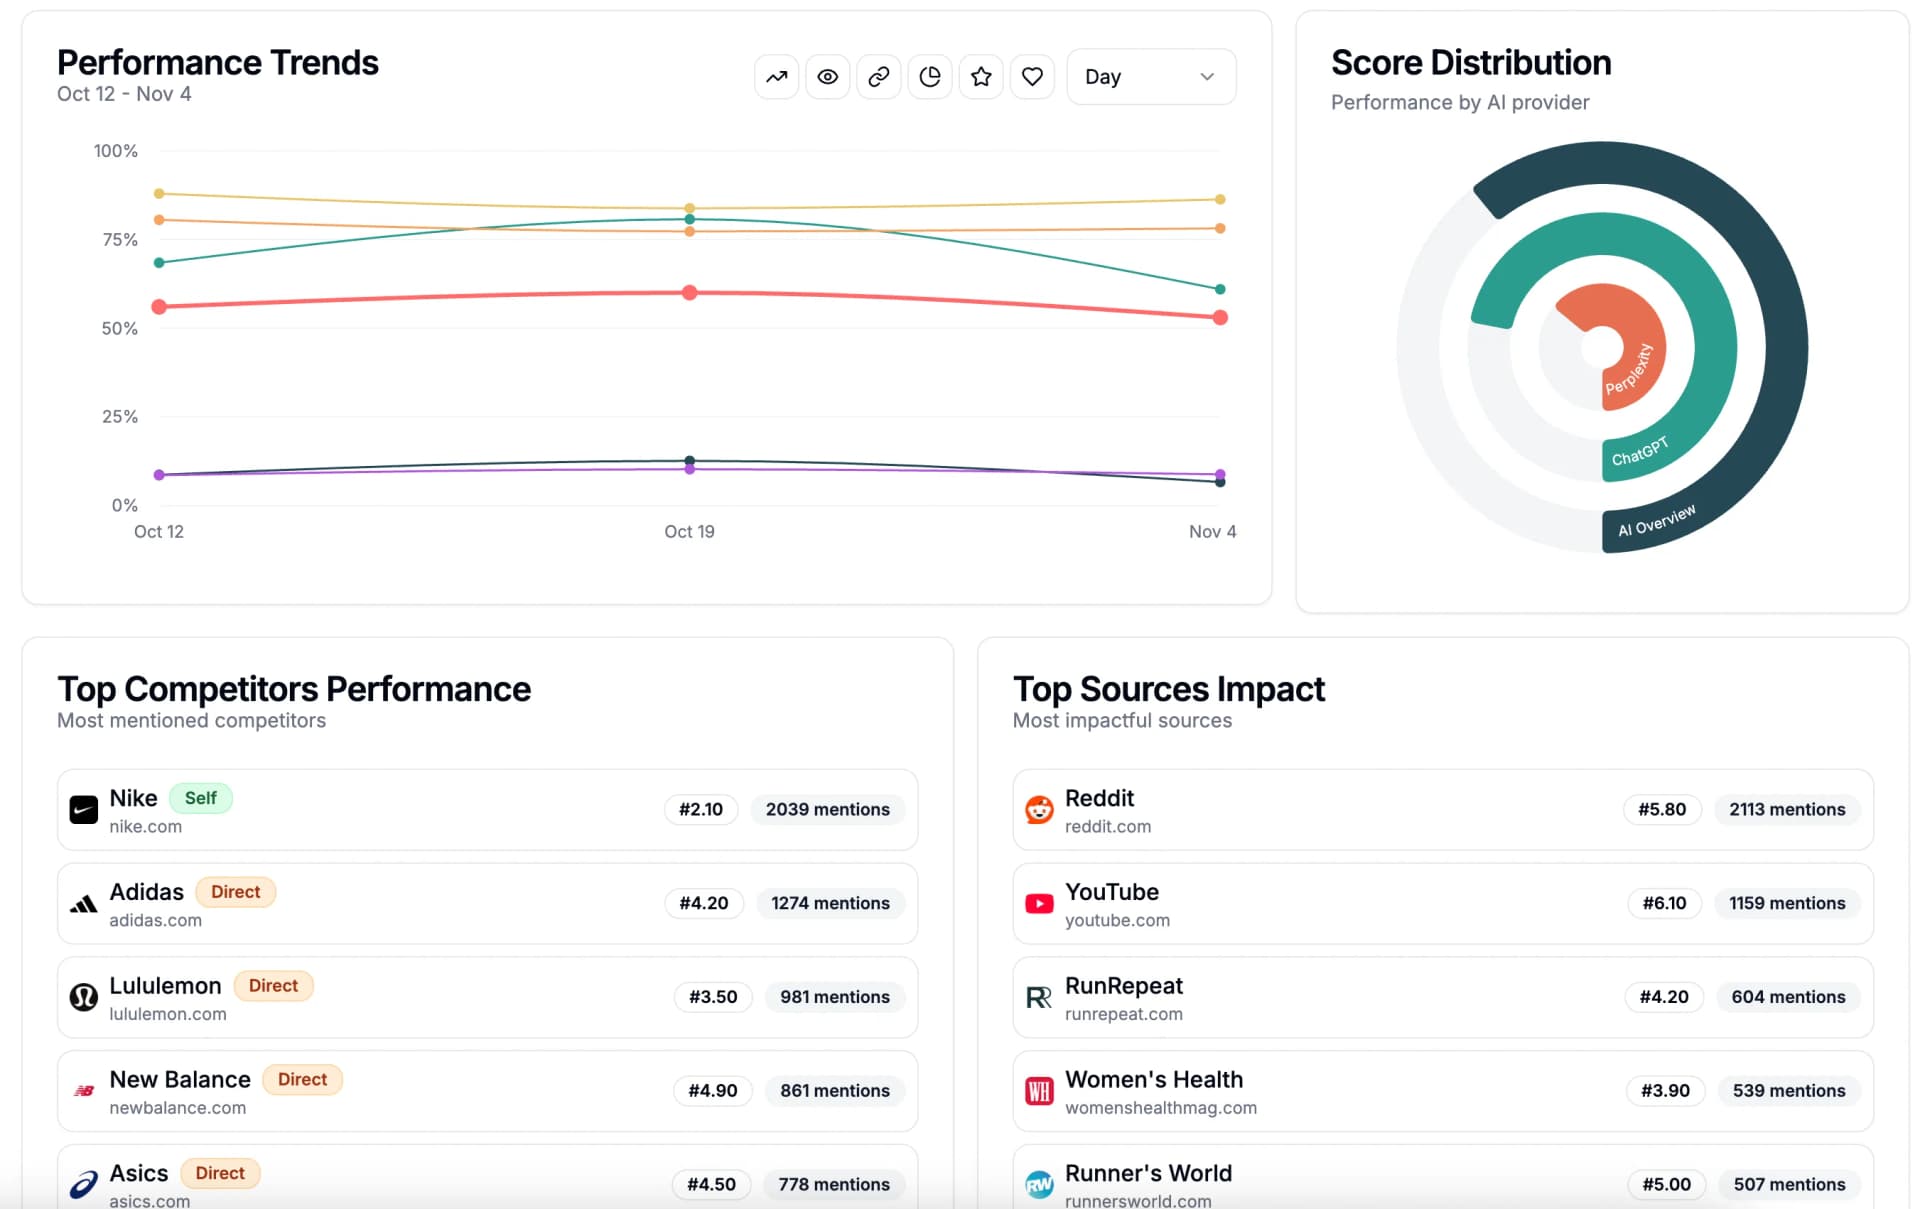Toggle the eye visibility icon on Performance Trends

(828, 76)
